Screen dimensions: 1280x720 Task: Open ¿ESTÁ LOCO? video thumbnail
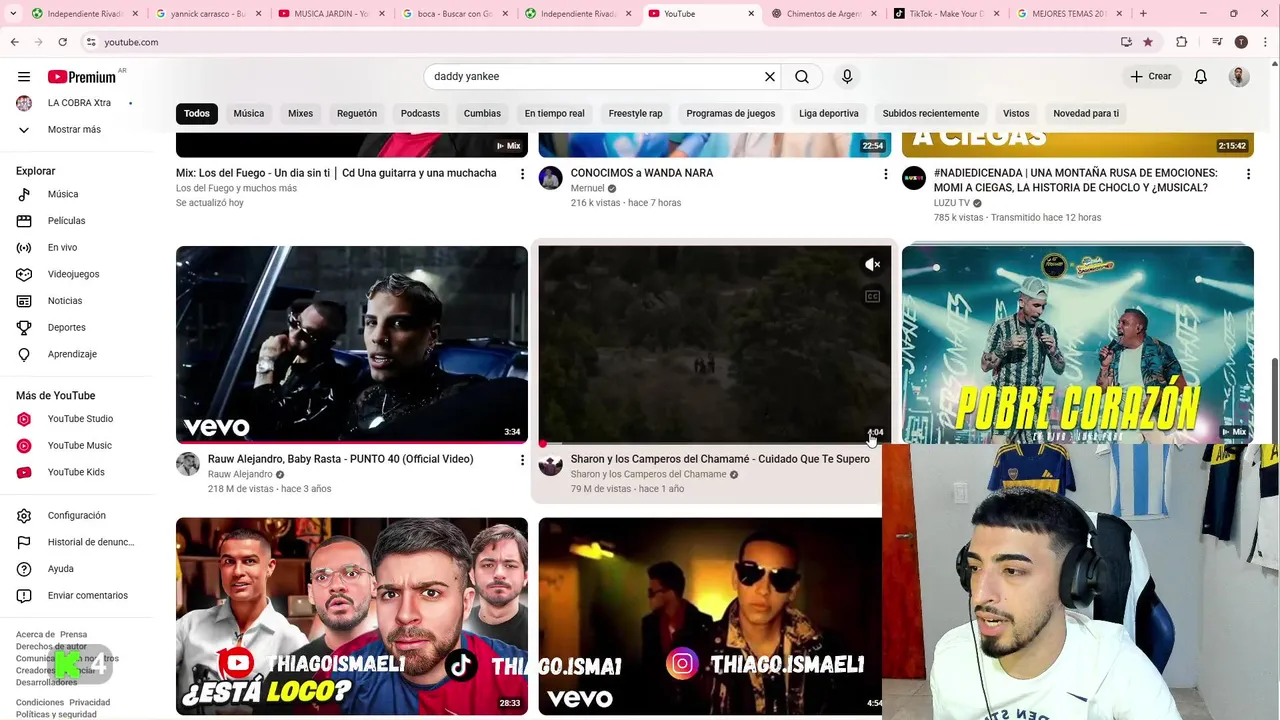[352, 616]
